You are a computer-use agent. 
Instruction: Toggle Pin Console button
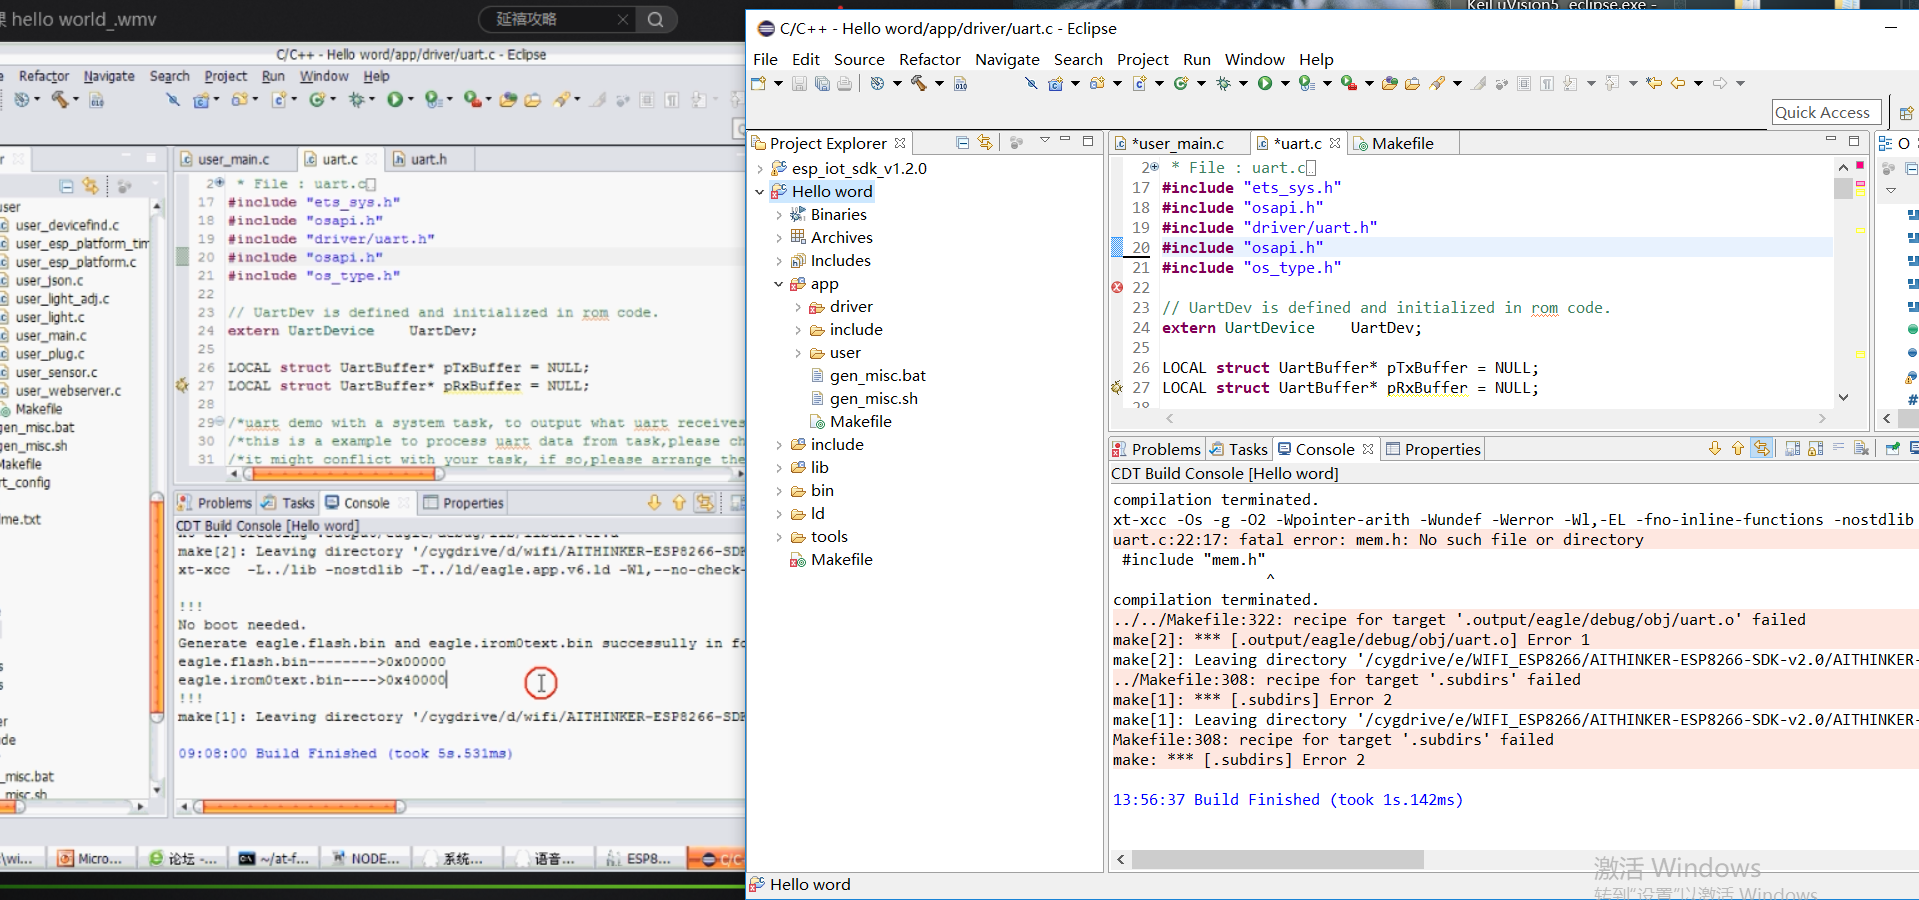pyautogui.click(x=1893, y=449)
